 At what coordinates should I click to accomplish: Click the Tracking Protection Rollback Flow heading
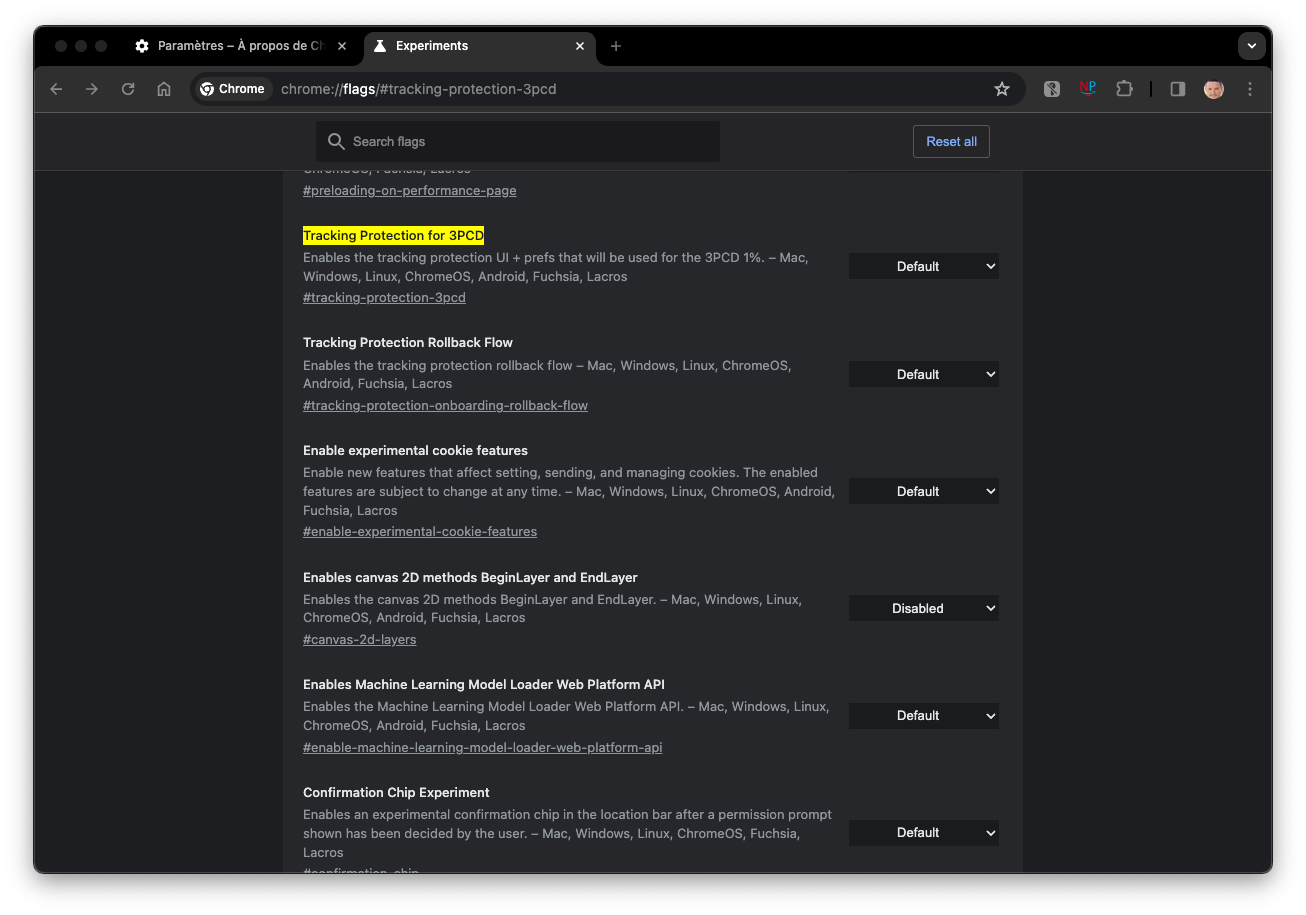(408, 342)
